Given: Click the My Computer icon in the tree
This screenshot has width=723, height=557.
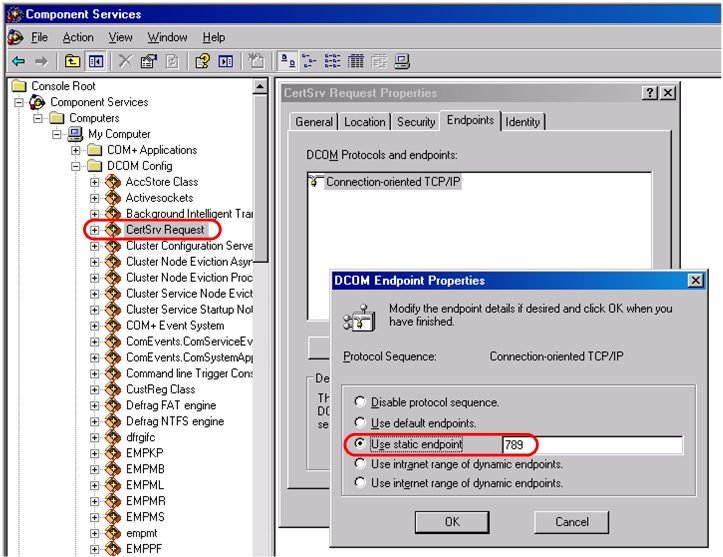Looking at the screenshot, I should click(74, 134).
